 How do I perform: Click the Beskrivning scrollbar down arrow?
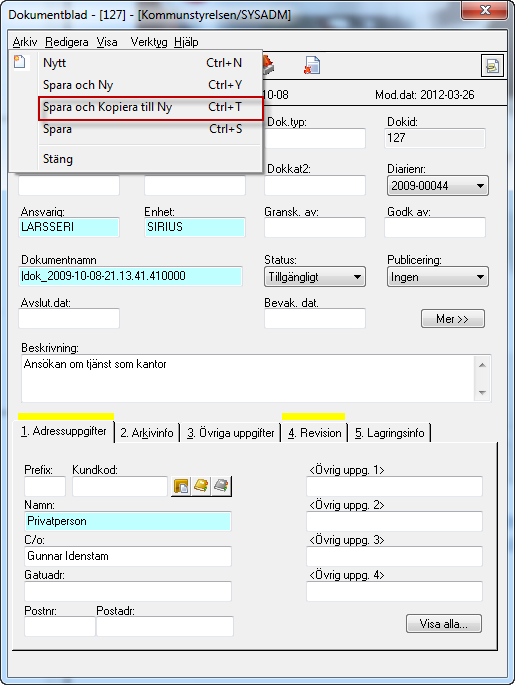pyautogui.click(x=482, y=392)
